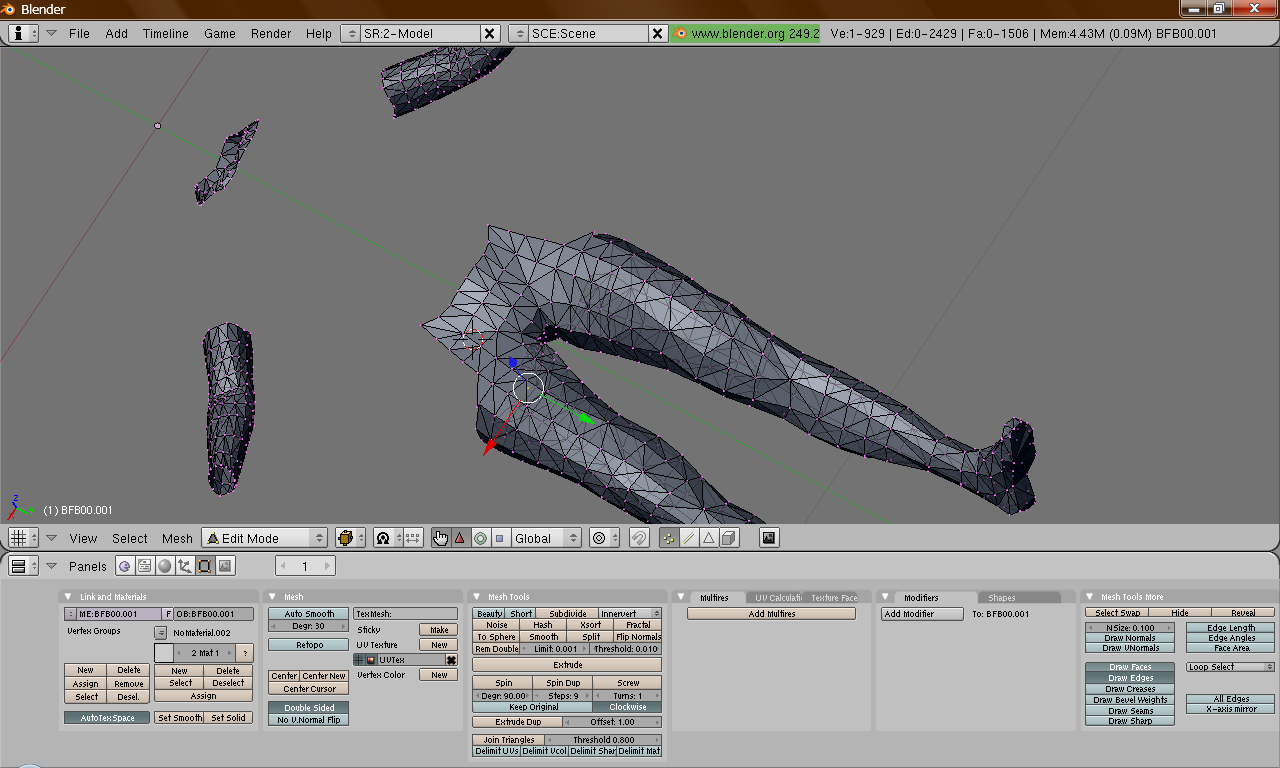Switch to the Shapes tab
Screen dimensions: 1280x768
1001,598
